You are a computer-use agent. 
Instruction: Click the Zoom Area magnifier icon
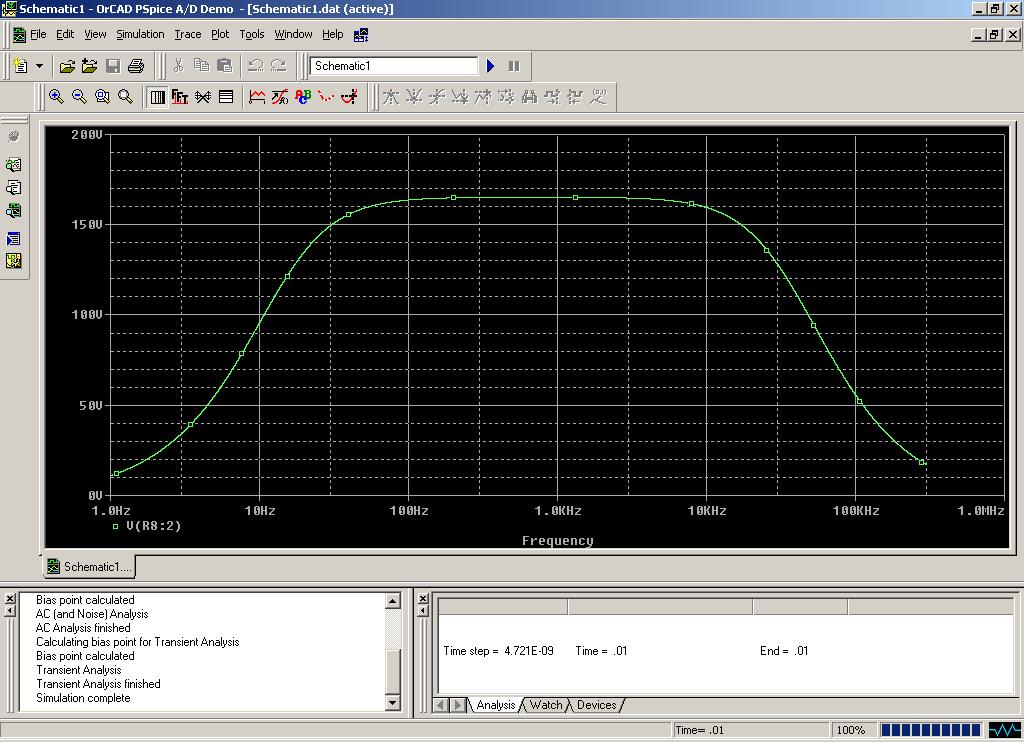pyautogui.click(x=102, y=97)
